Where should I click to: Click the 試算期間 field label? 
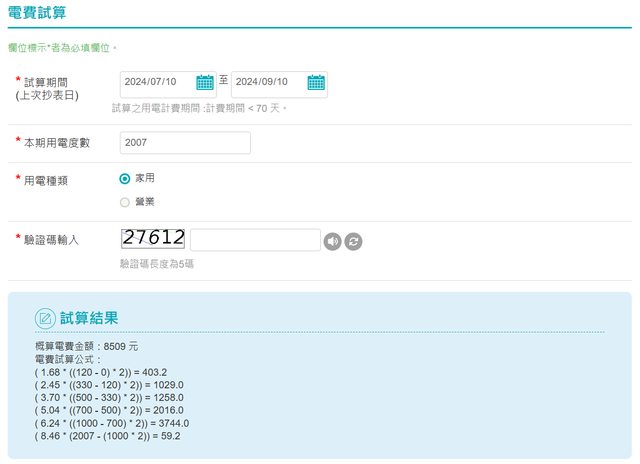tap(47, 81)
